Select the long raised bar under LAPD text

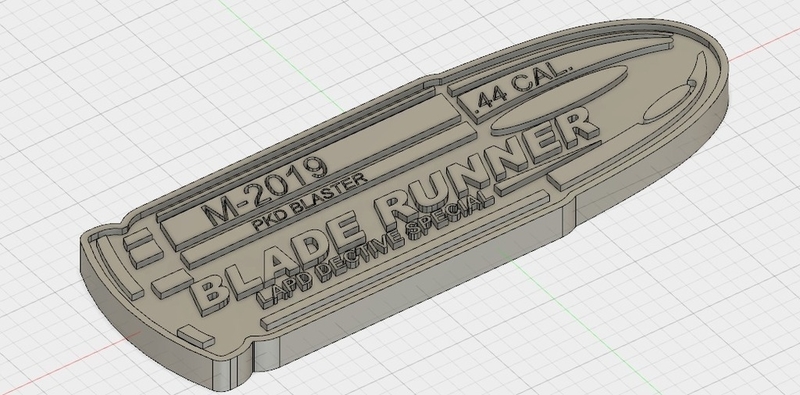coord(405,260)
